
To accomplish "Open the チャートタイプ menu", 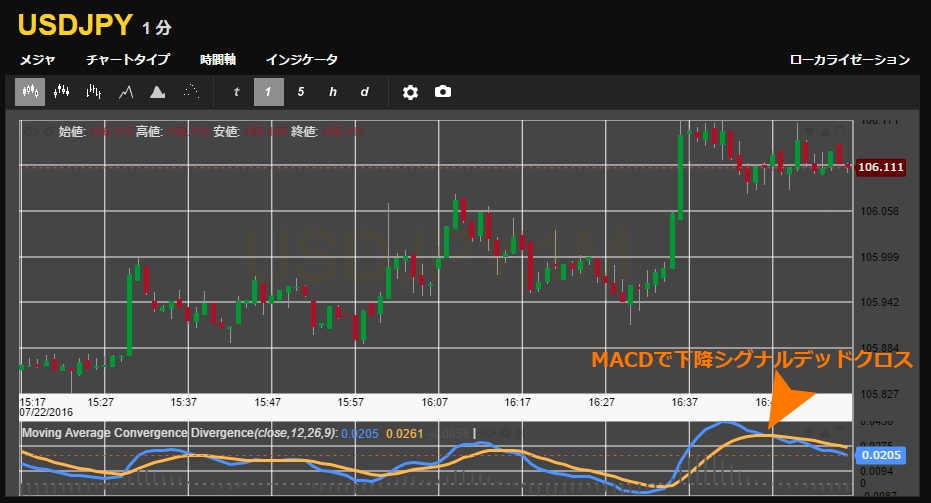I will click(x=128, y=59).
